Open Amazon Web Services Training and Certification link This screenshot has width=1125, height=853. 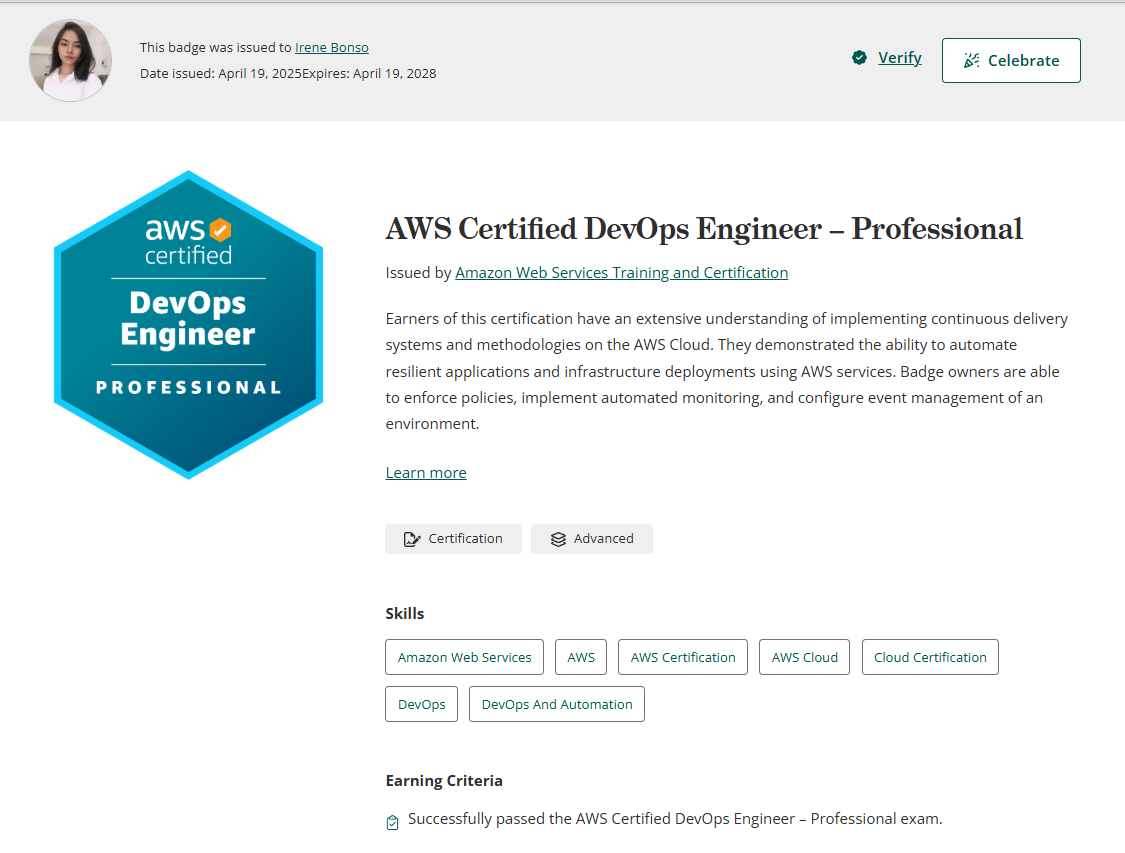pyautogui.click(x=621, y=273)
